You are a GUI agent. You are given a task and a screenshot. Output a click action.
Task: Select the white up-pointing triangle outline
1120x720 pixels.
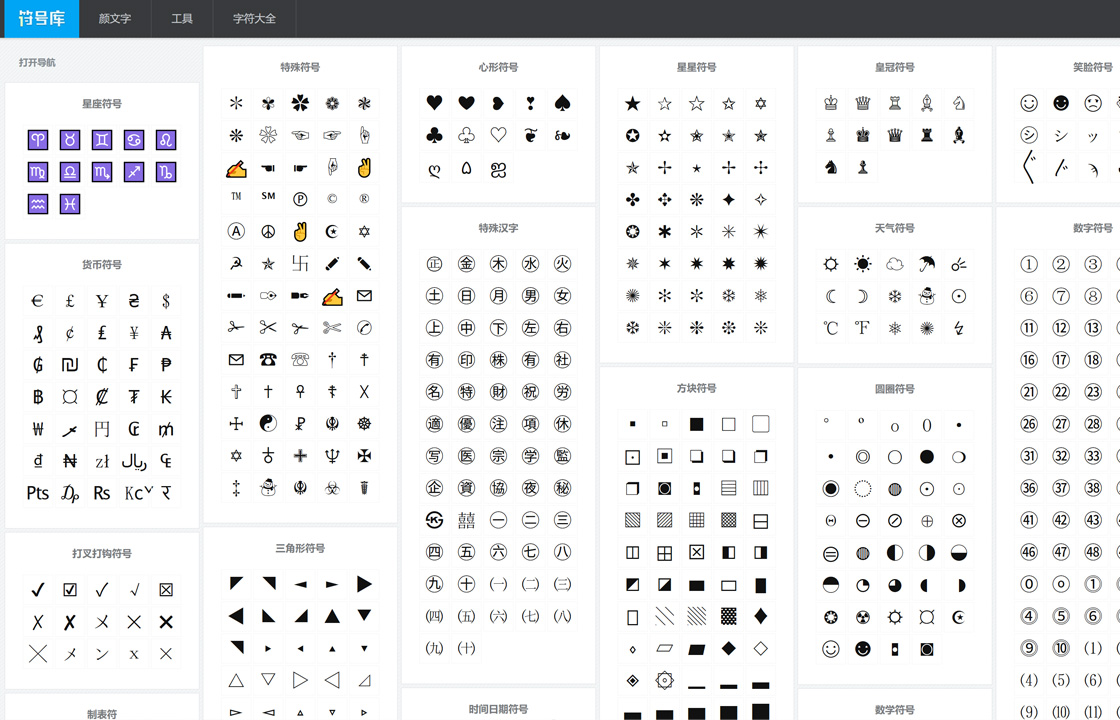tap(236, 681)
